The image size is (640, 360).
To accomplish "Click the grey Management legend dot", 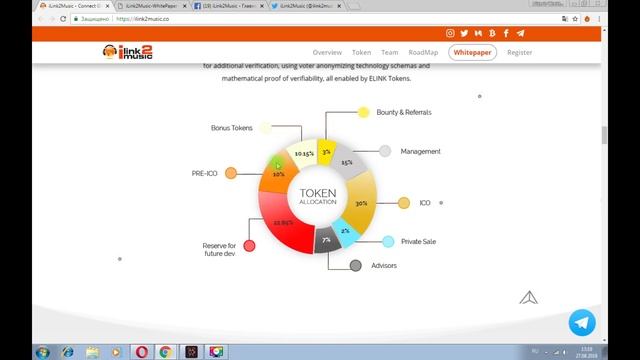I will (385, 151).
